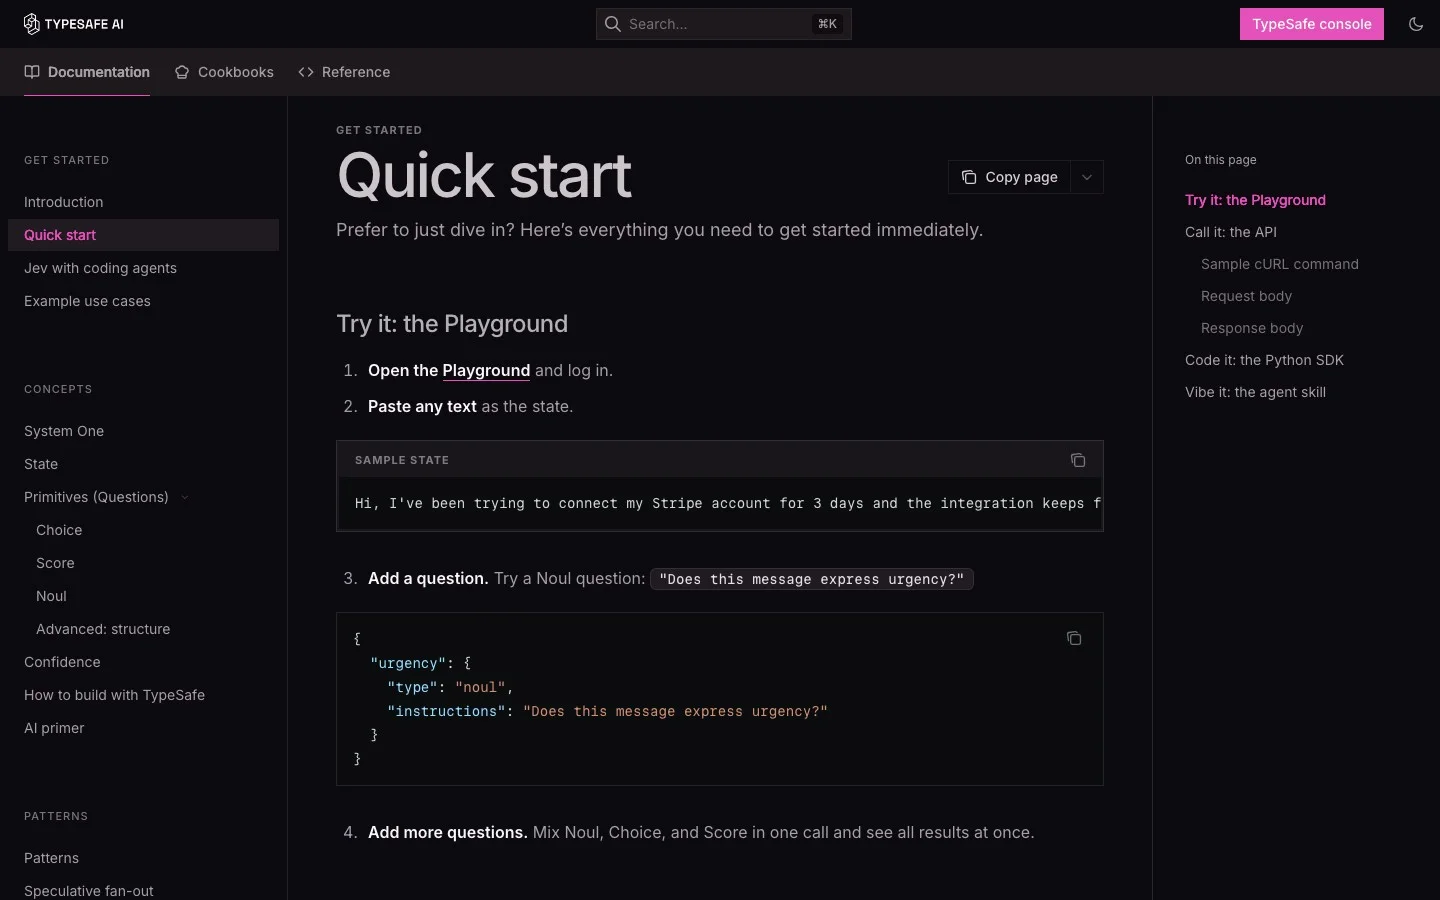Switch to the Cookbooks tab
The height and width of the screenshot is (900, 1440).
224,72
